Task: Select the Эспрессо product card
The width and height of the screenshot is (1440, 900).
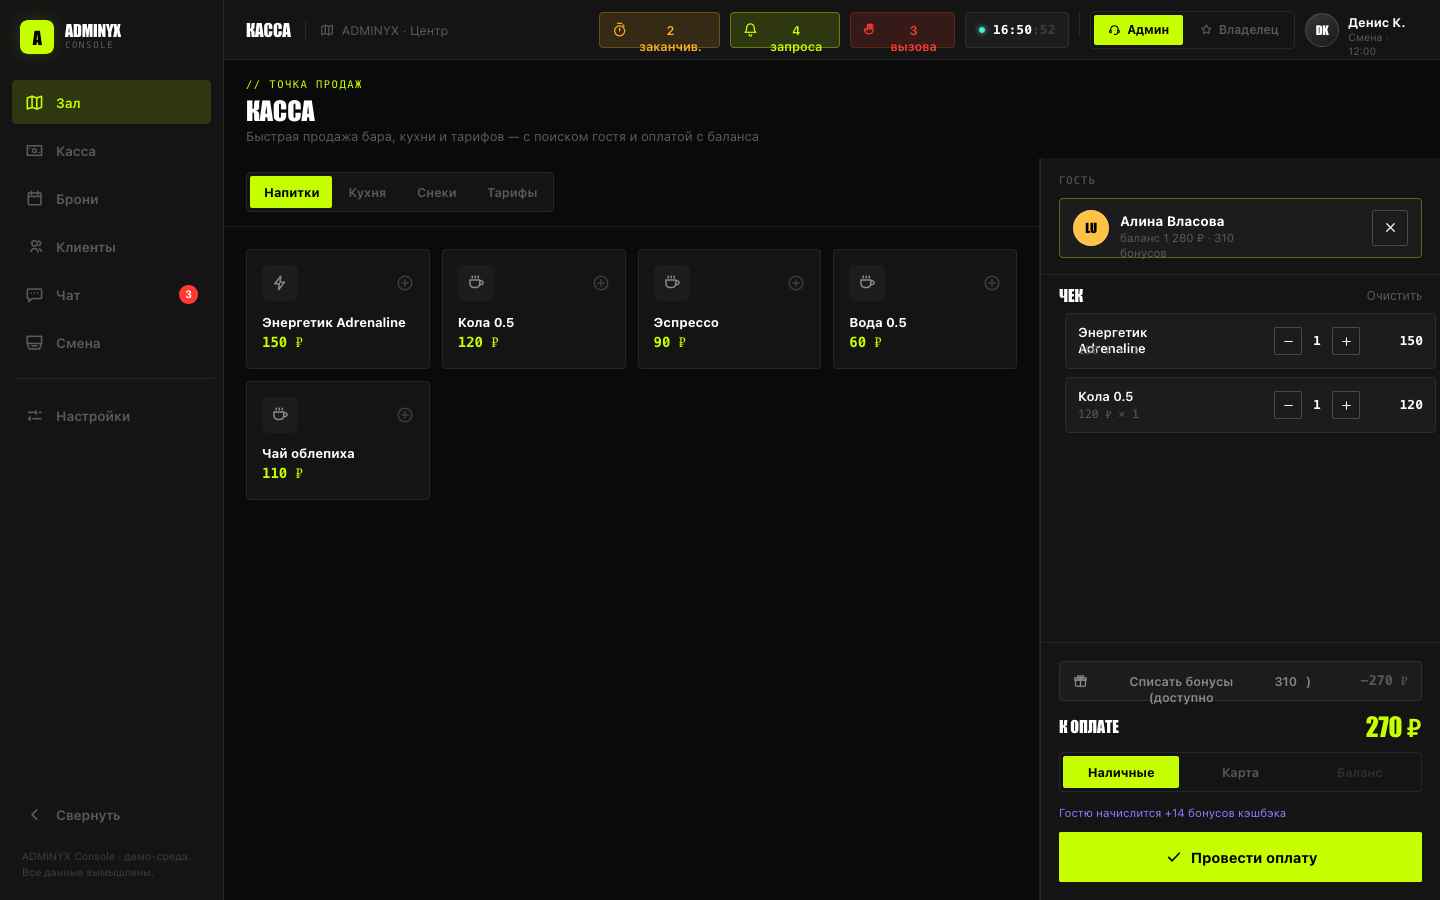Action: [x=729, y=309]
